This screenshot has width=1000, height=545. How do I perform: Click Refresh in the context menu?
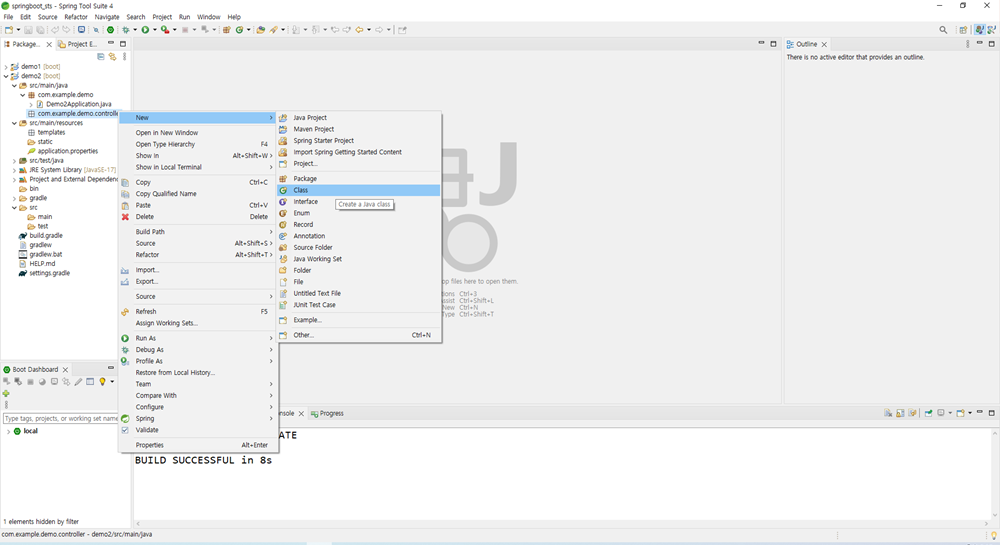(x=197, y=312)
